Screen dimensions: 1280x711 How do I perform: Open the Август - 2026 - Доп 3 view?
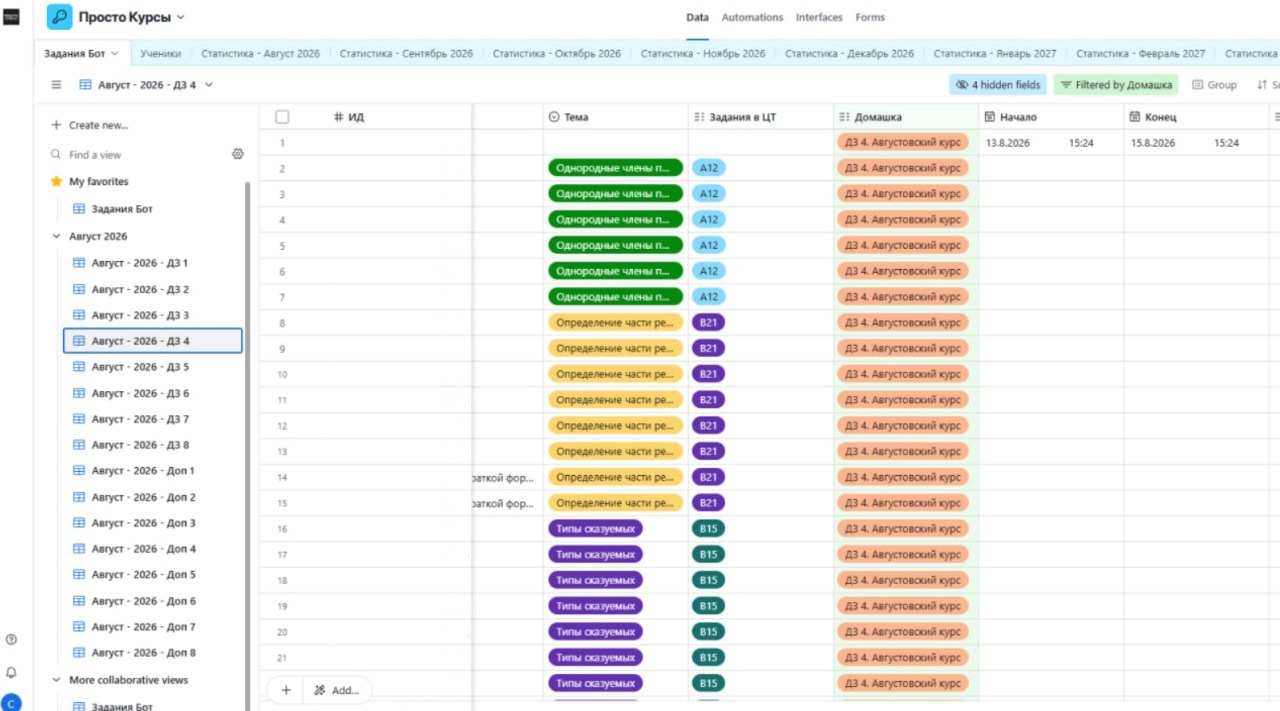152,523
